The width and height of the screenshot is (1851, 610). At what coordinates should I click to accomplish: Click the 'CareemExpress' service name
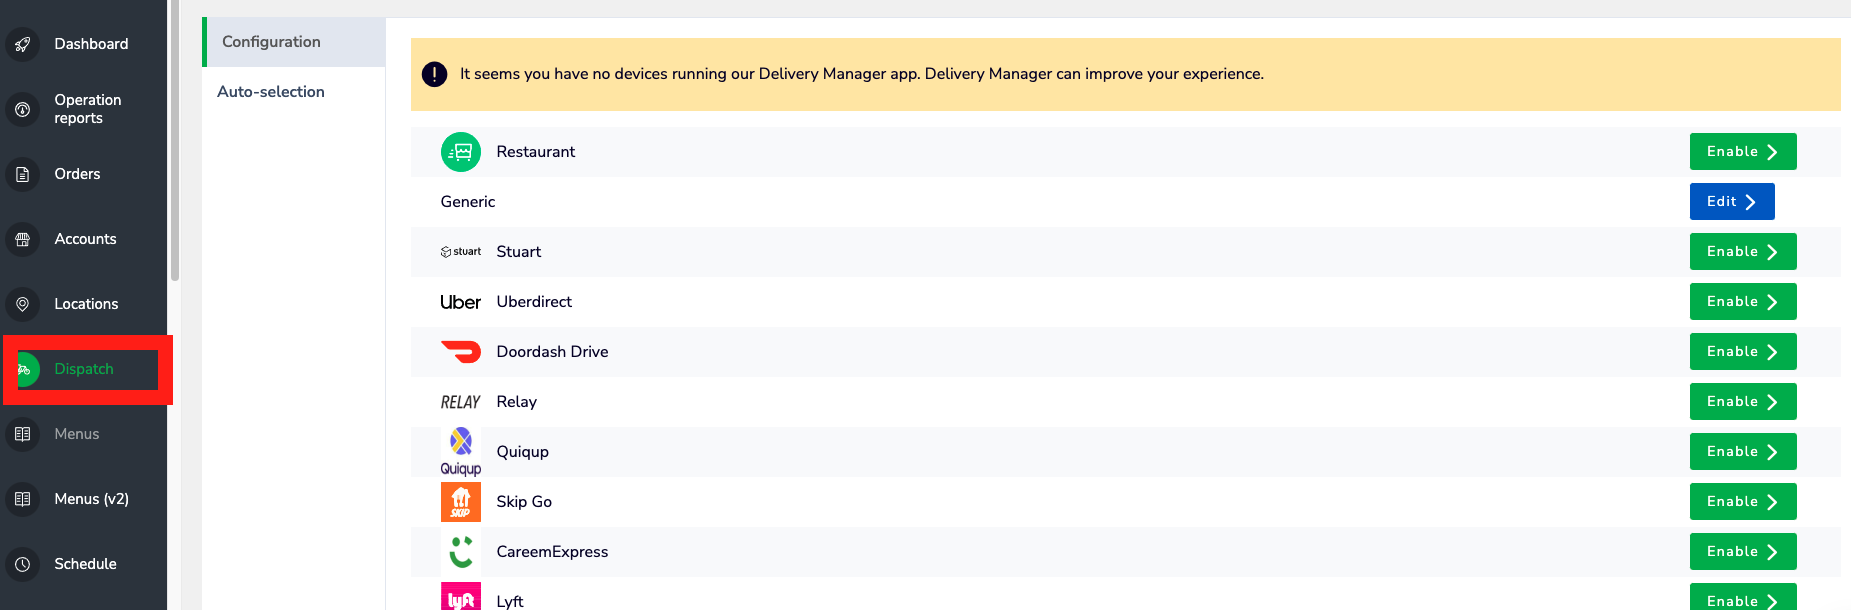[x=553, y=552]
